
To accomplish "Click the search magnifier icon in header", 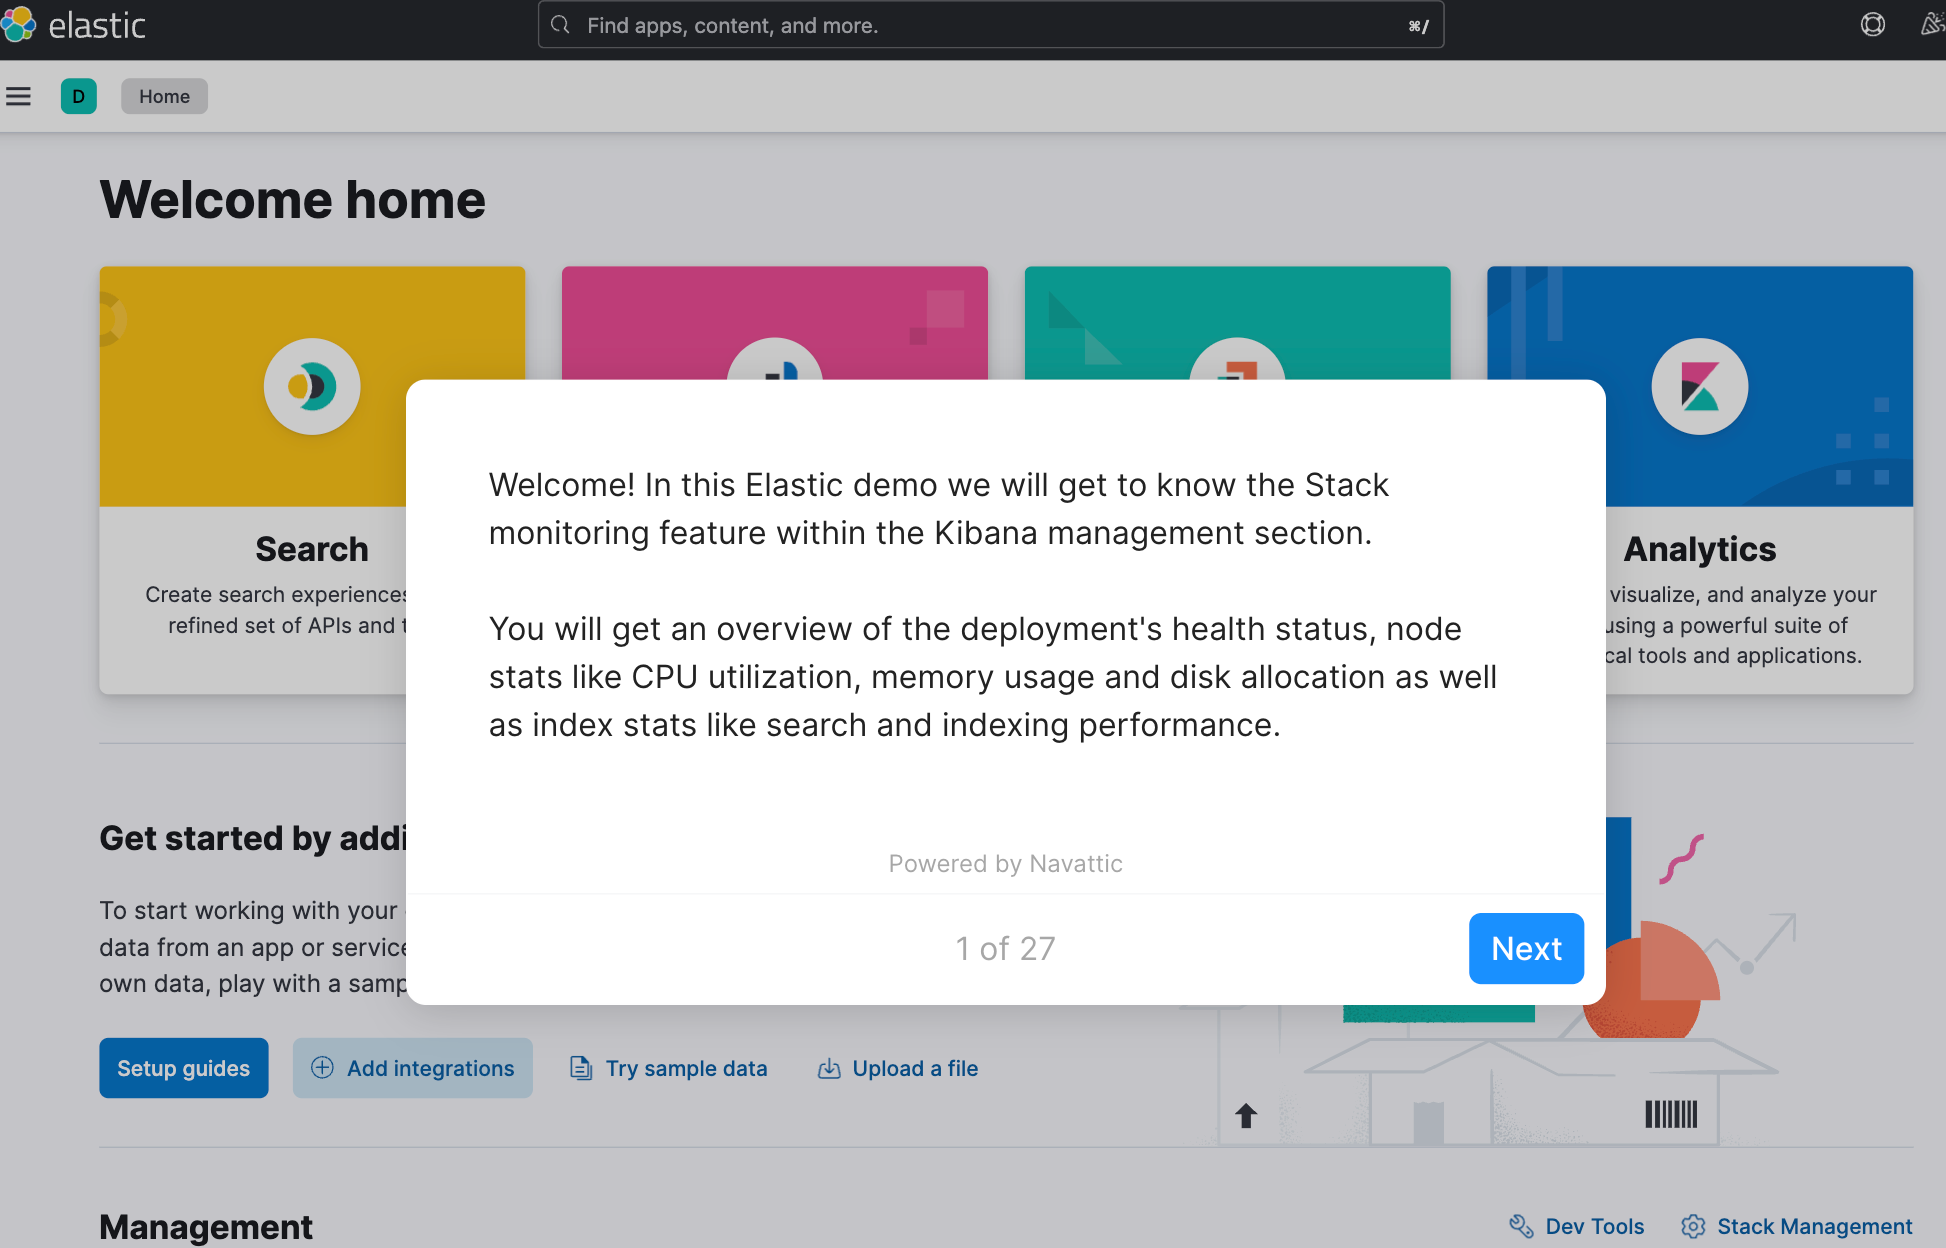I will click(560, 25).
